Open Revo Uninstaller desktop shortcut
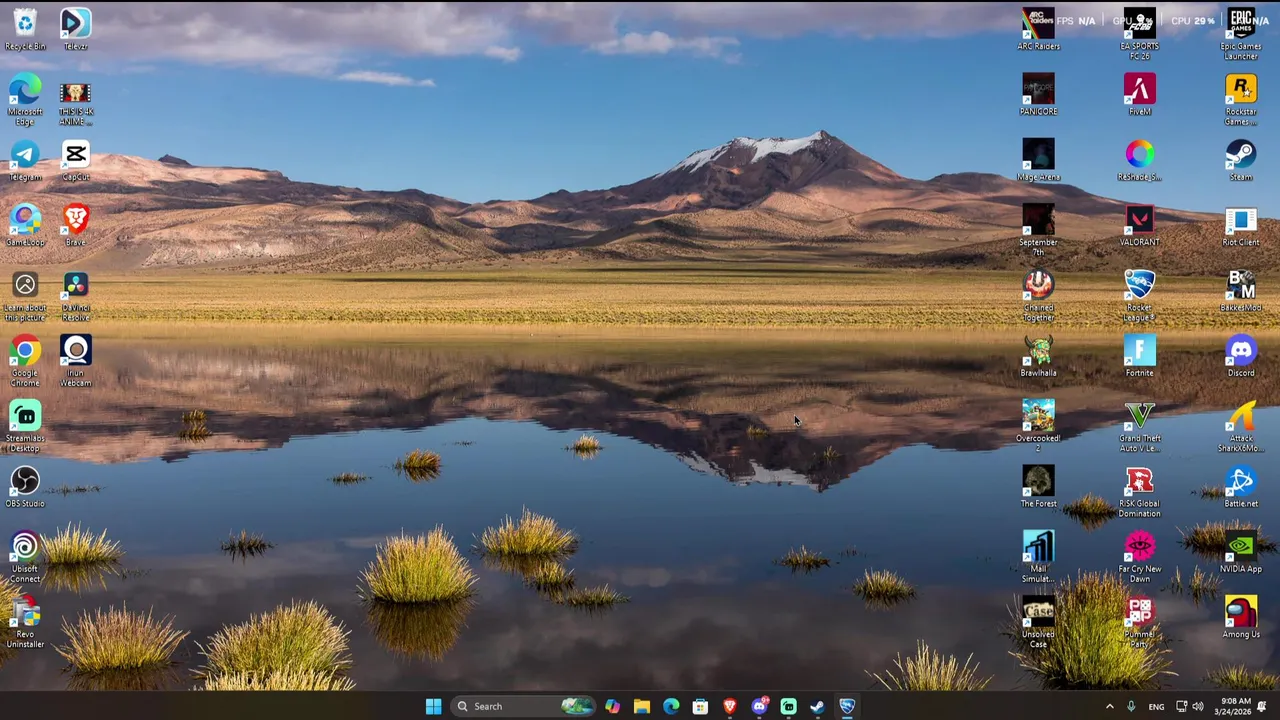Image resolution: width=1280 pixels, height=720 pixels. click(x=25, y=622)
